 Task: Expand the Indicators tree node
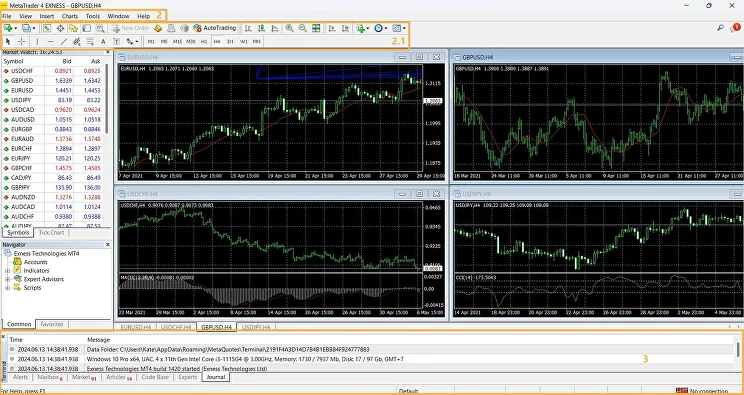coord(8,271)
